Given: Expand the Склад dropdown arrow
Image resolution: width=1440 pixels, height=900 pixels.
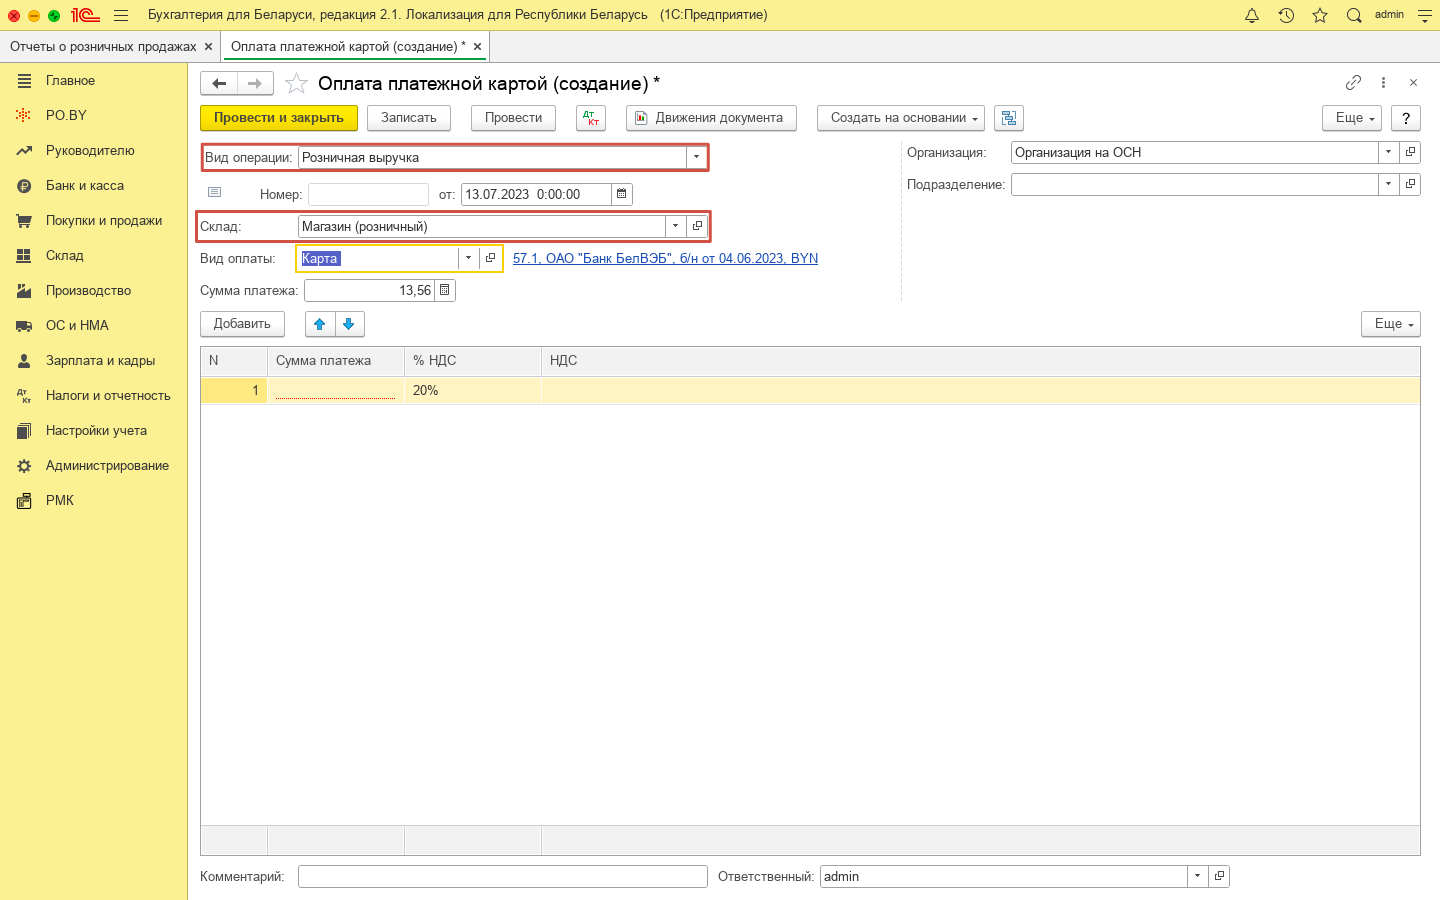Looking at the screenshot, I should click(676, 226).
